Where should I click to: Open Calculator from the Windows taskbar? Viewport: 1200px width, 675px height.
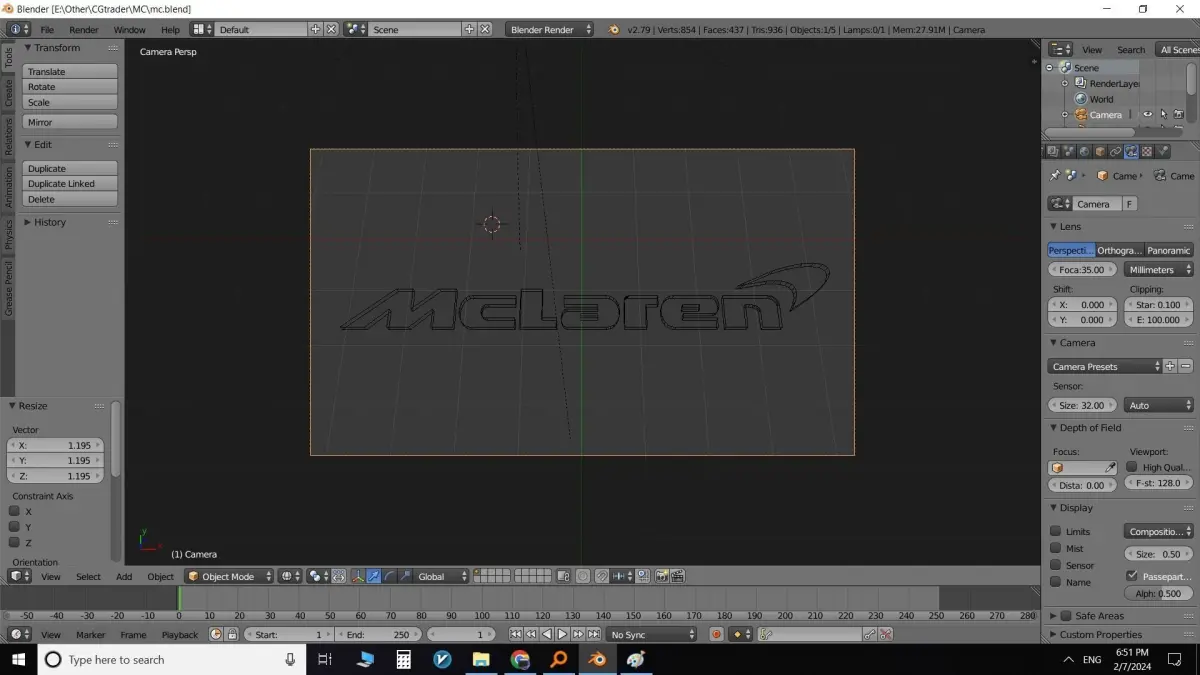coord(404,659)
